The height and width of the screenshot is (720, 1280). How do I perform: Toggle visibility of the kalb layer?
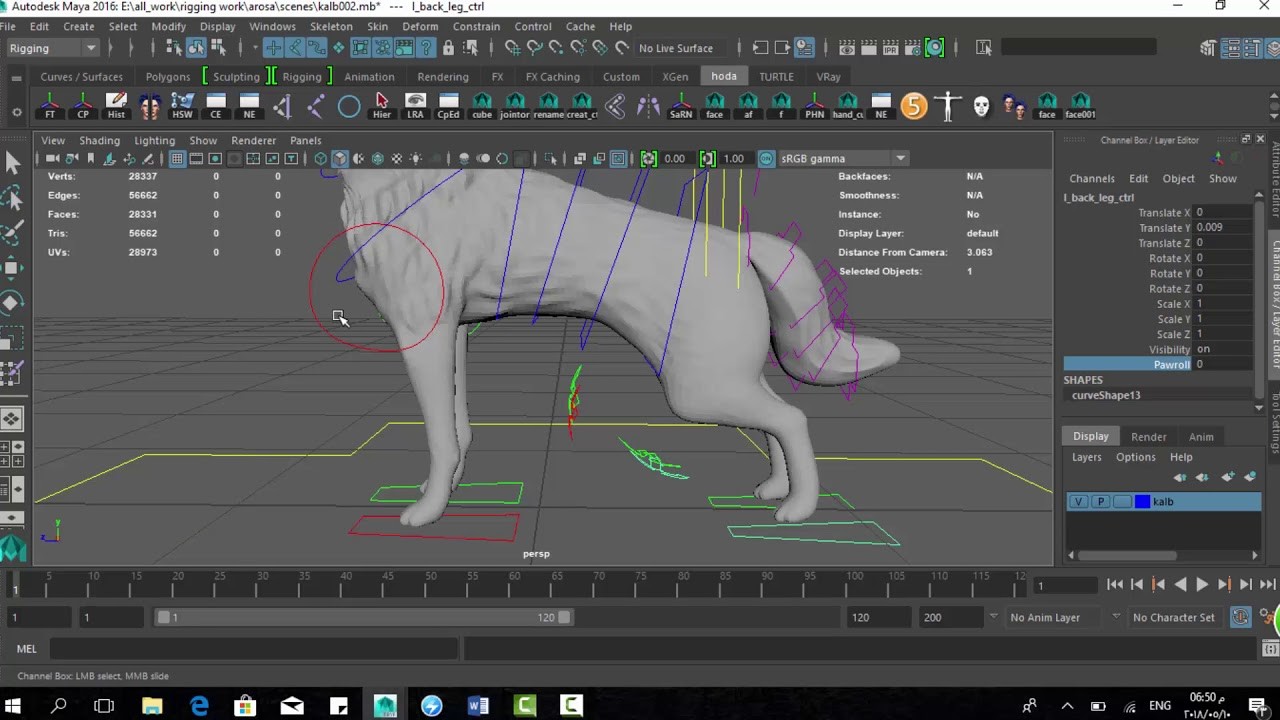click(1078, 501)
